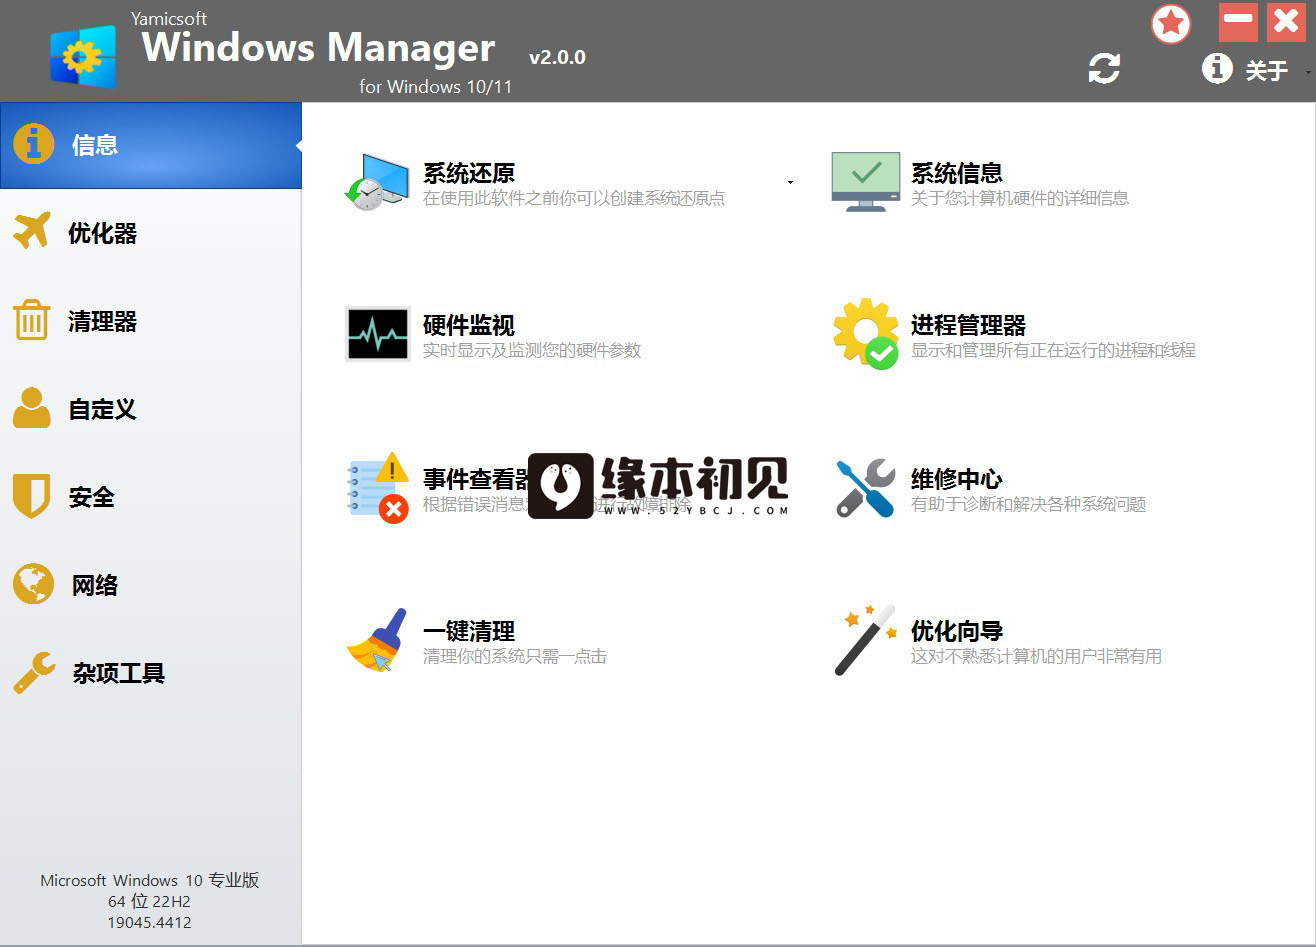Screen dimensions: 1316x947
Task: Open the 信息 sidebar tab
Action: click(150, 145)
